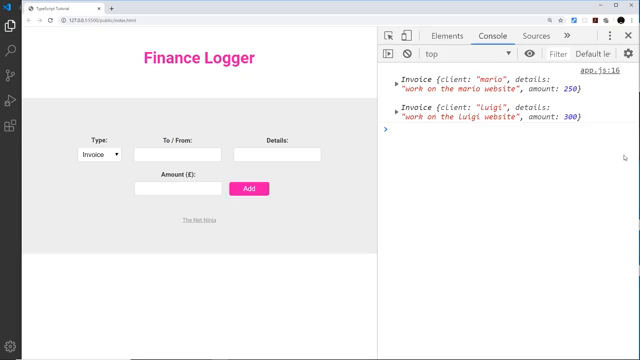Go back in browser history
This screenshot has width=640, height=360.
click(x=29, y=20)
